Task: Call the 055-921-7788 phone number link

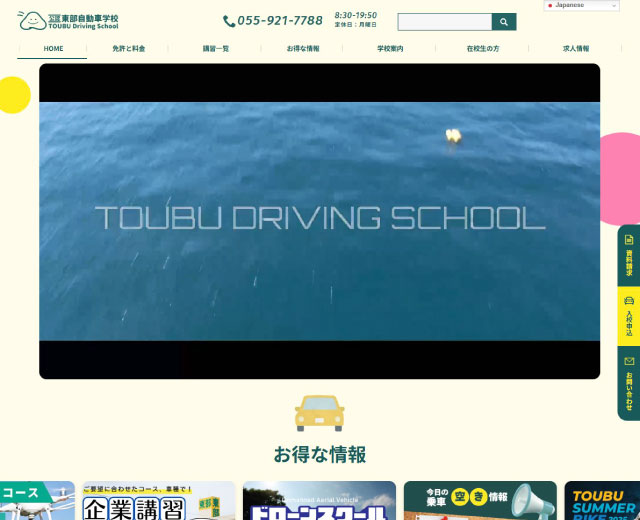Action: pyautogui.click(x=280, y=20)
